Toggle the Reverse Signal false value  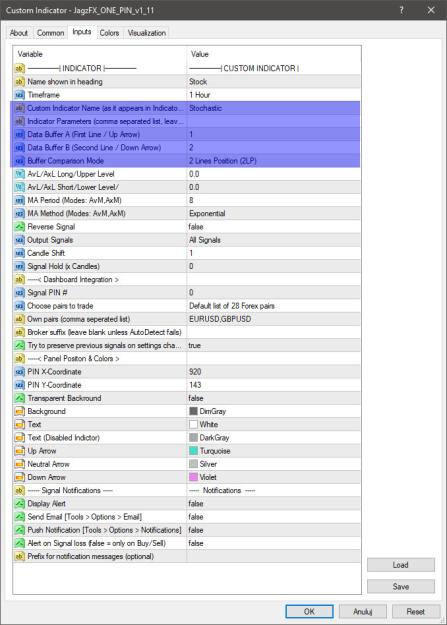[274, 227]
